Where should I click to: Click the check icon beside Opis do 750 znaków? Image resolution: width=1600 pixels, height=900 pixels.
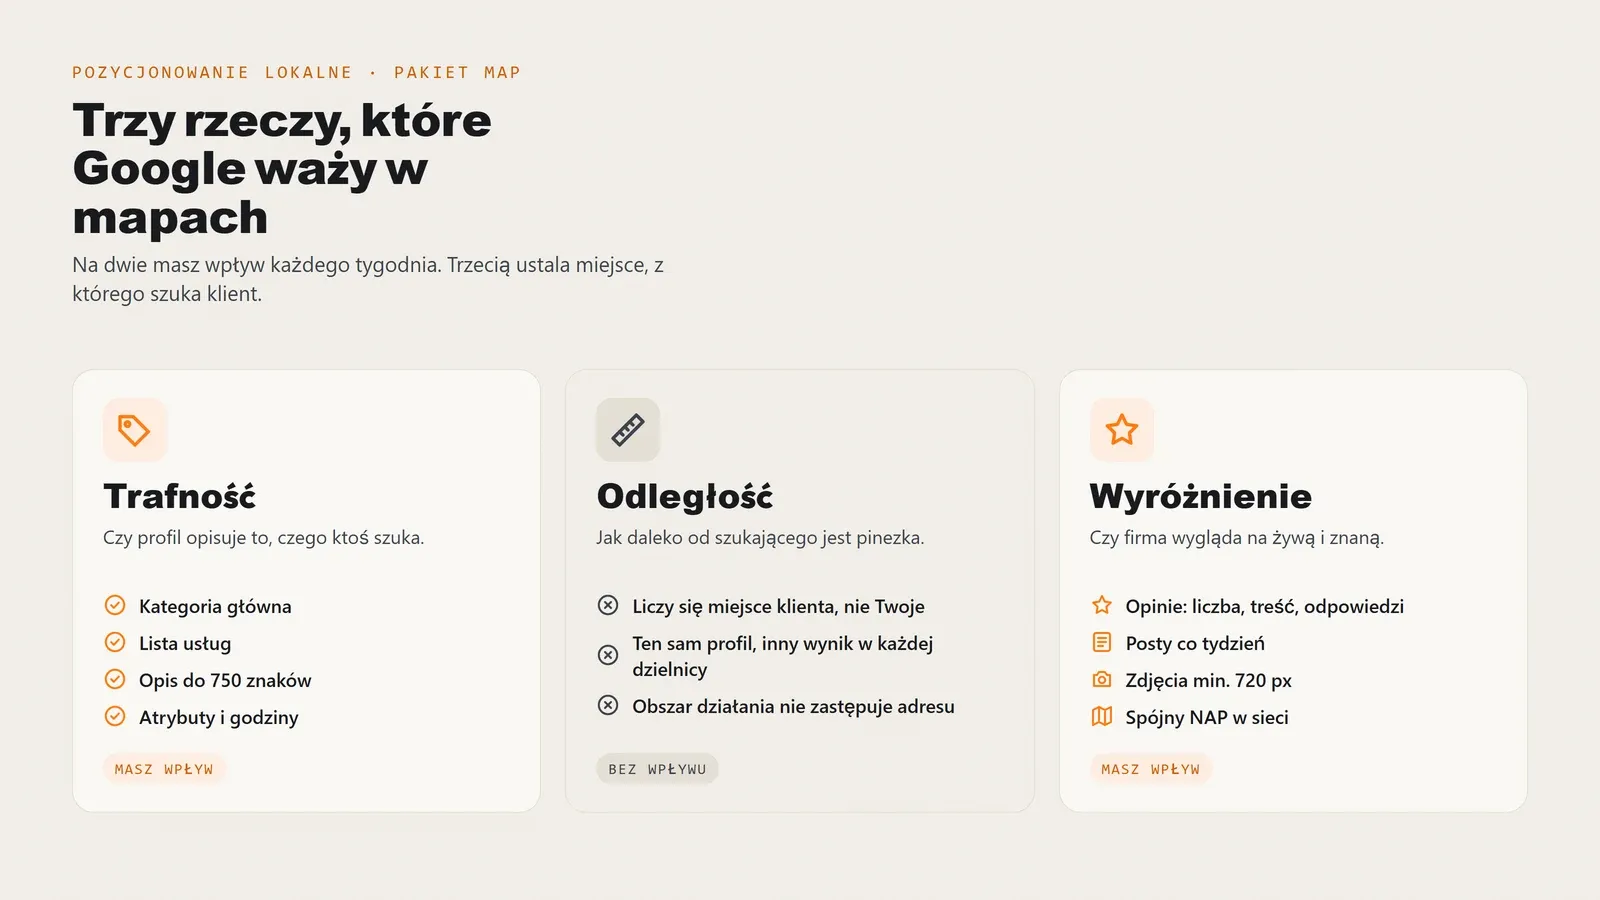(x=115, y=679)
